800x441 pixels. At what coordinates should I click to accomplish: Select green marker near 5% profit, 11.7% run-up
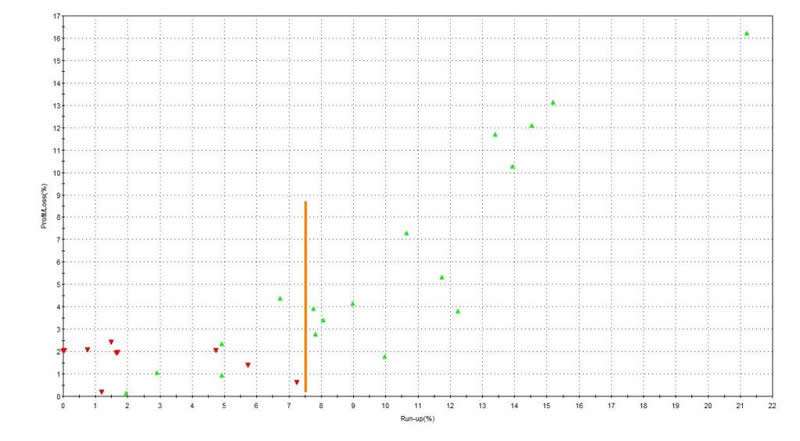point(441,278)
